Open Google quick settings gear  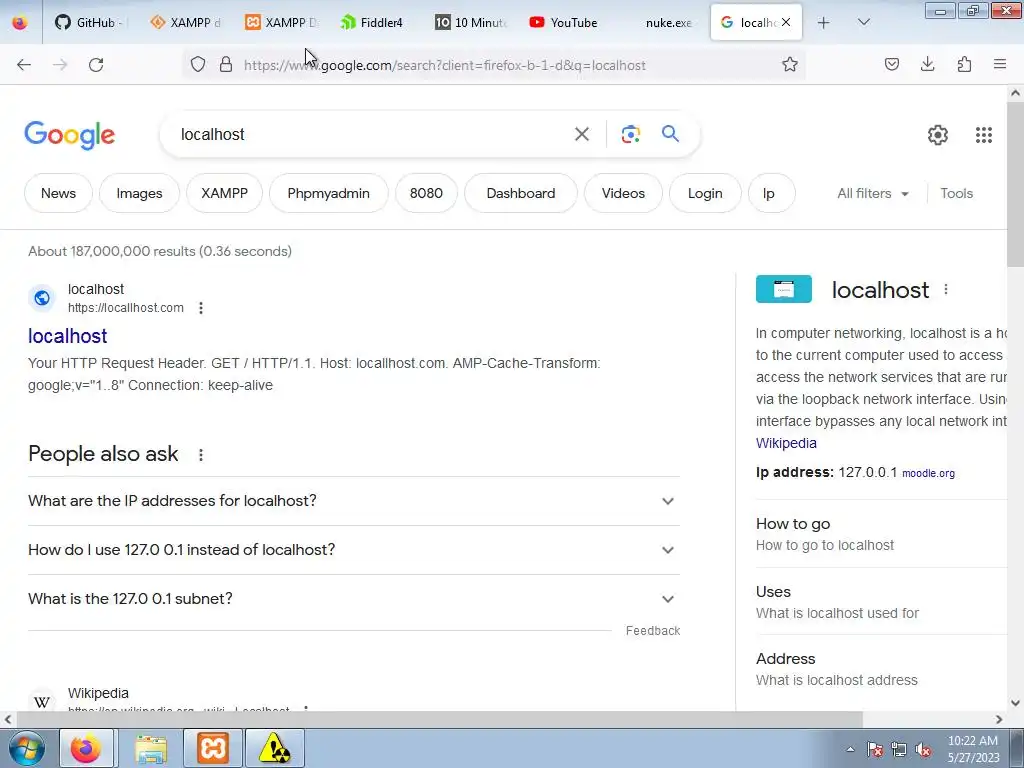click(938, 135)
